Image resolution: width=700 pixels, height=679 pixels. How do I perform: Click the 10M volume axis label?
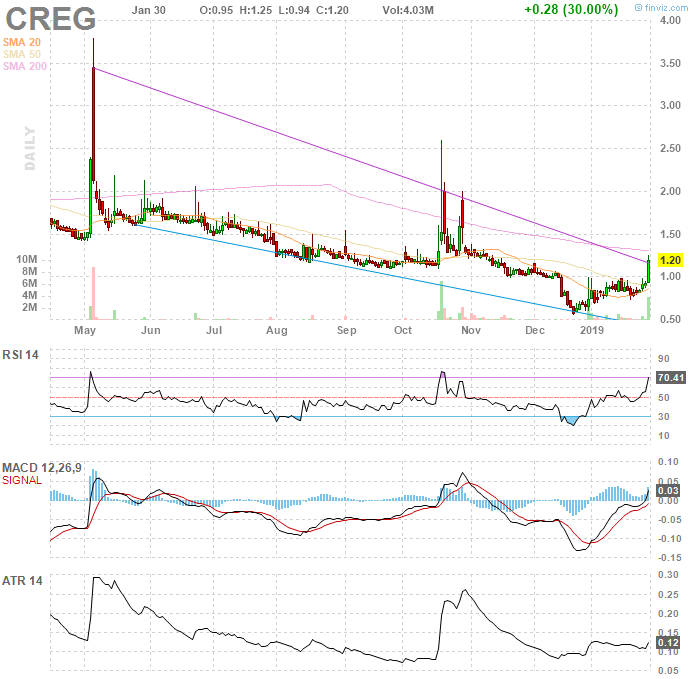click(27, 259)
